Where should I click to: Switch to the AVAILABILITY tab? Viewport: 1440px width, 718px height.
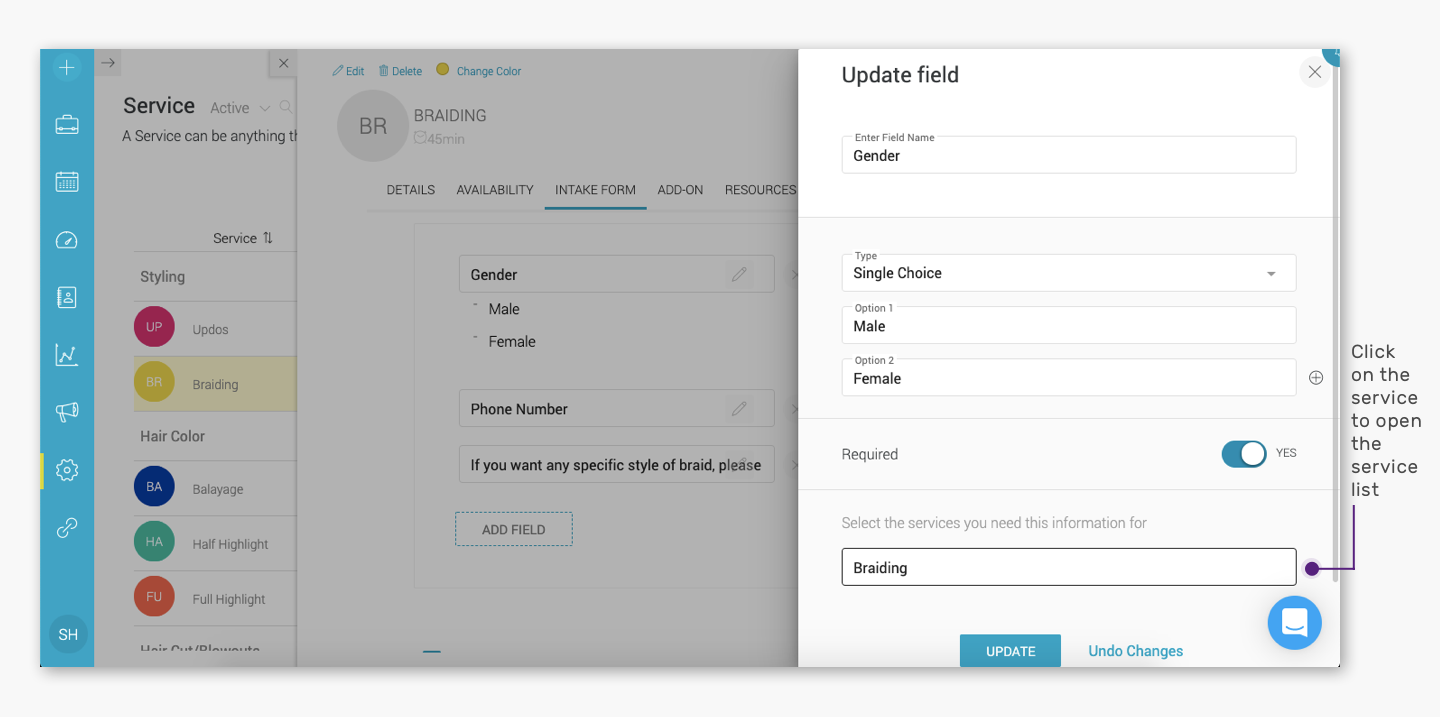(x=495, y=189)
